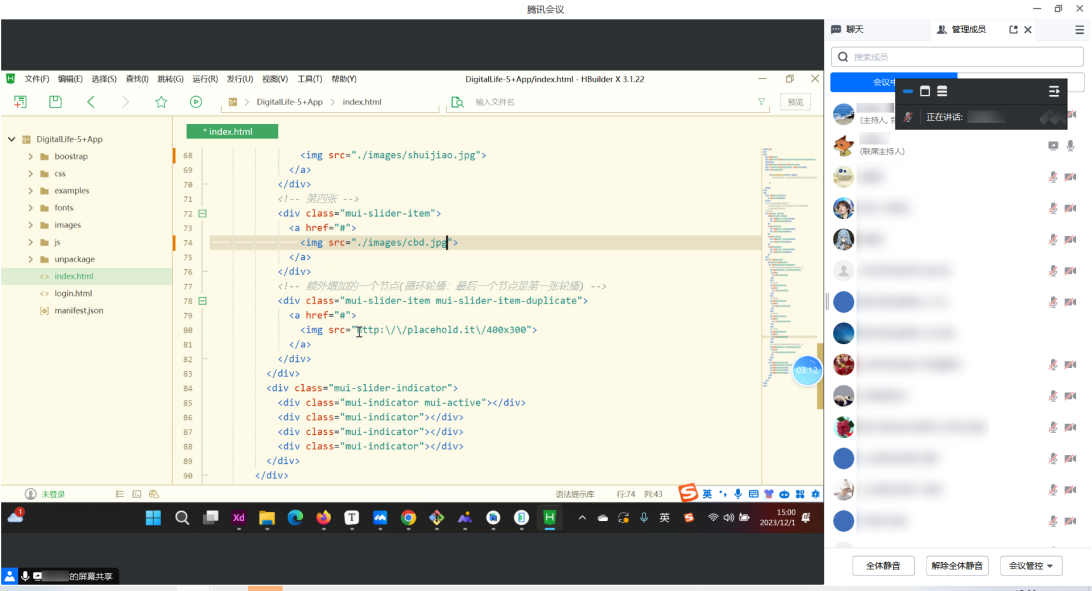Switch to HBuilder X taskbar icon
The width and height of the screenshot is (1092, 591).
tap(549, 518)
